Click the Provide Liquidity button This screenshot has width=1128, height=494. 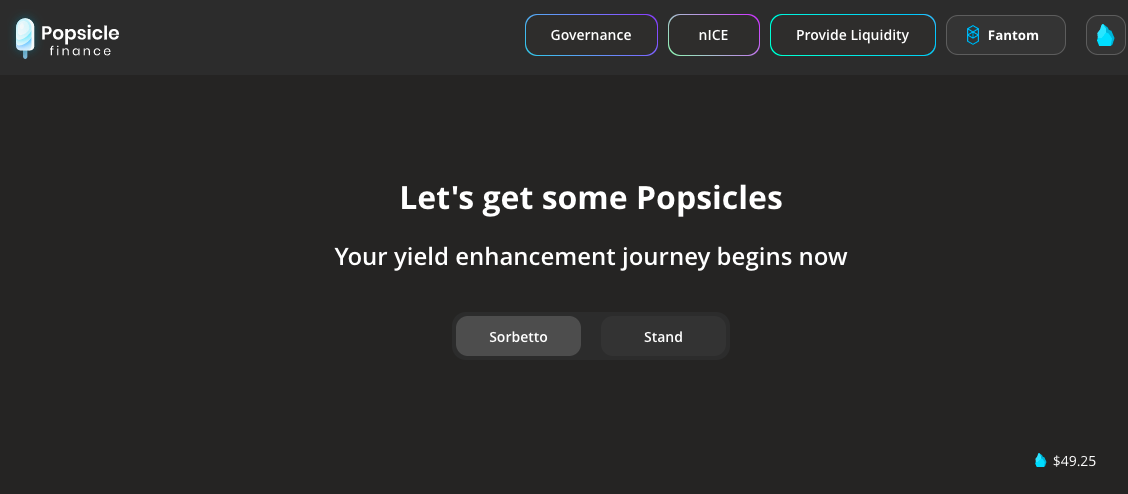click(852, 35)
